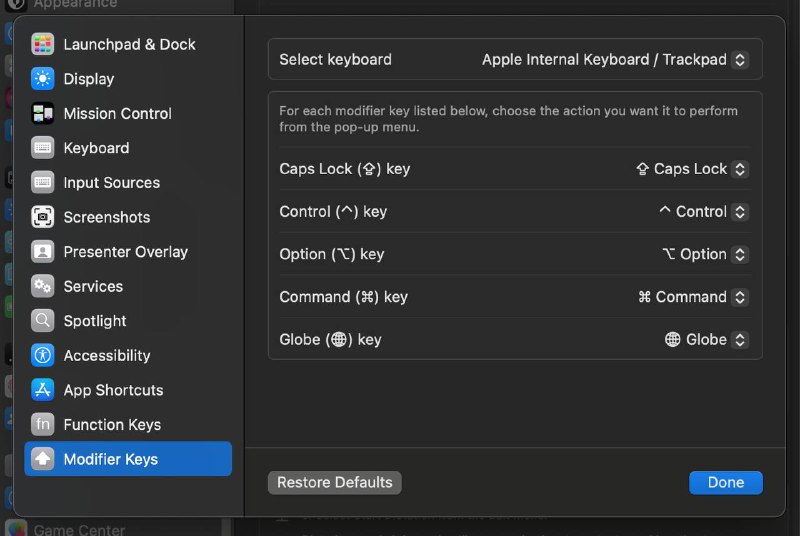
Task: Click the modifier key instructions text
Action: (x=508, y=119)
